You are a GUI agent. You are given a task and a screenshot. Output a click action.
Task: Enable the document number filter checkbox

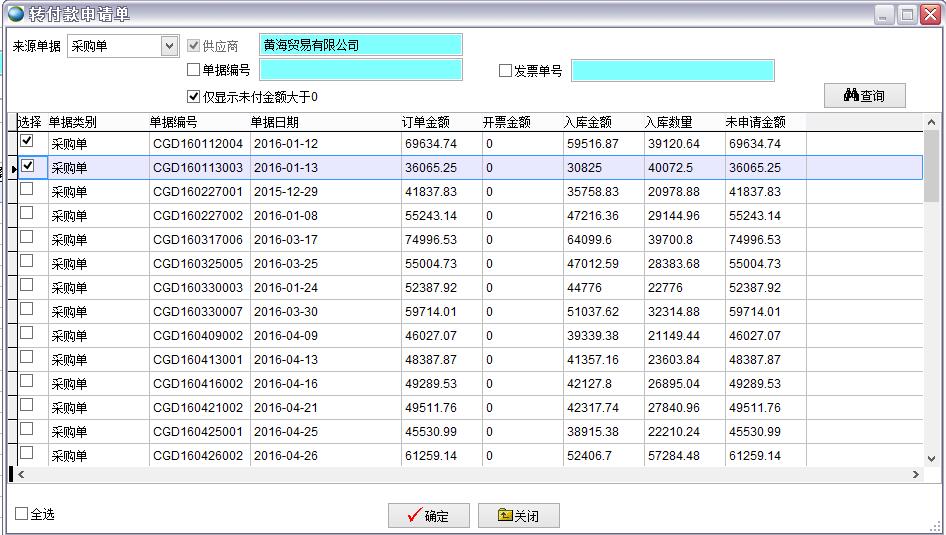(x=194, y=70)
